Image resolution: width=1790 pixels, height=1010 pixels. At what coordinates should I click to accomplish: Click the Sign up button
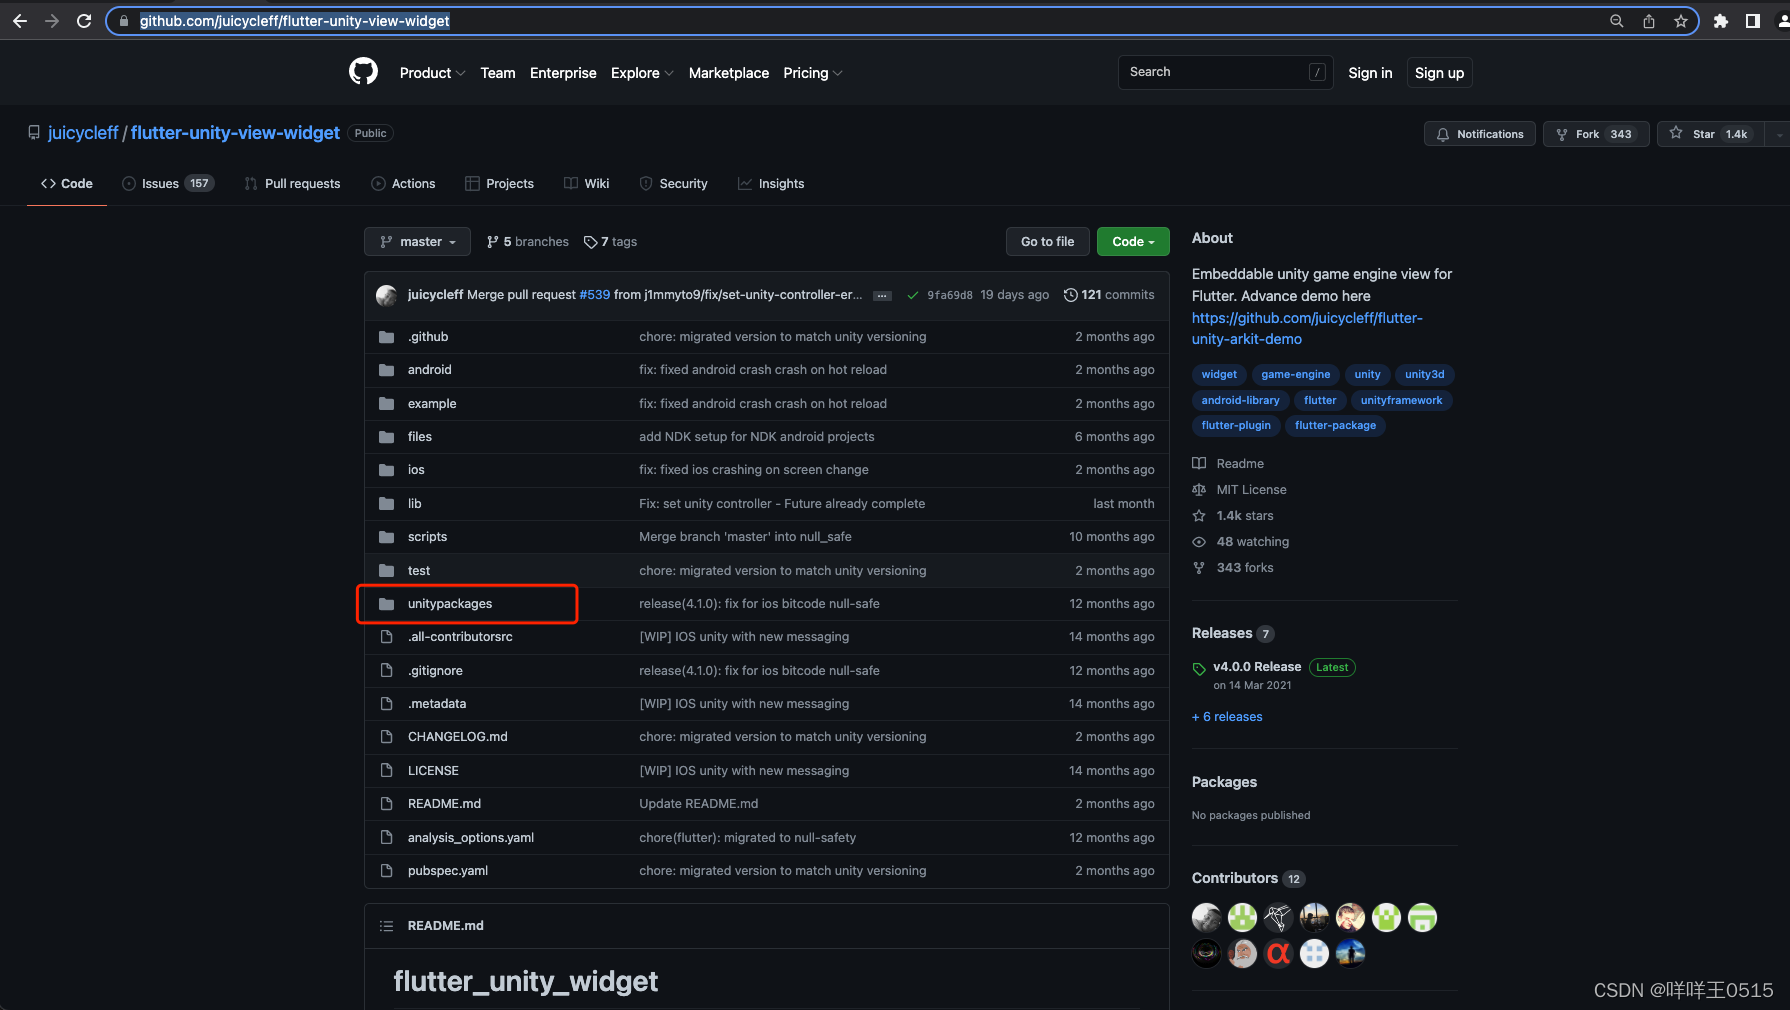coord(1439,73)
